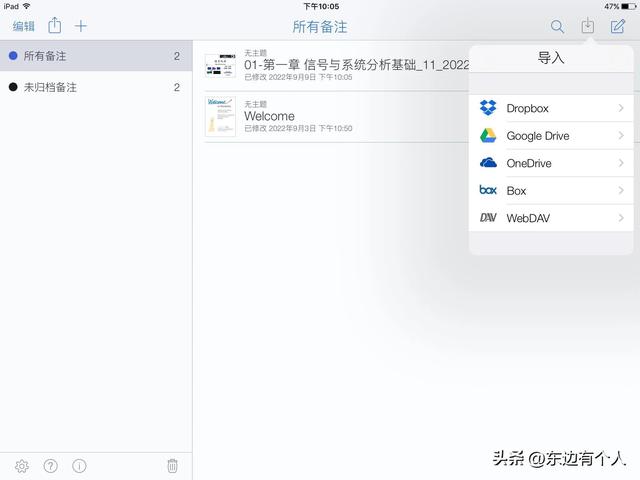Click the Dropbox logo icon
This screenshot has height=480, width=640.
pos(488,108)
